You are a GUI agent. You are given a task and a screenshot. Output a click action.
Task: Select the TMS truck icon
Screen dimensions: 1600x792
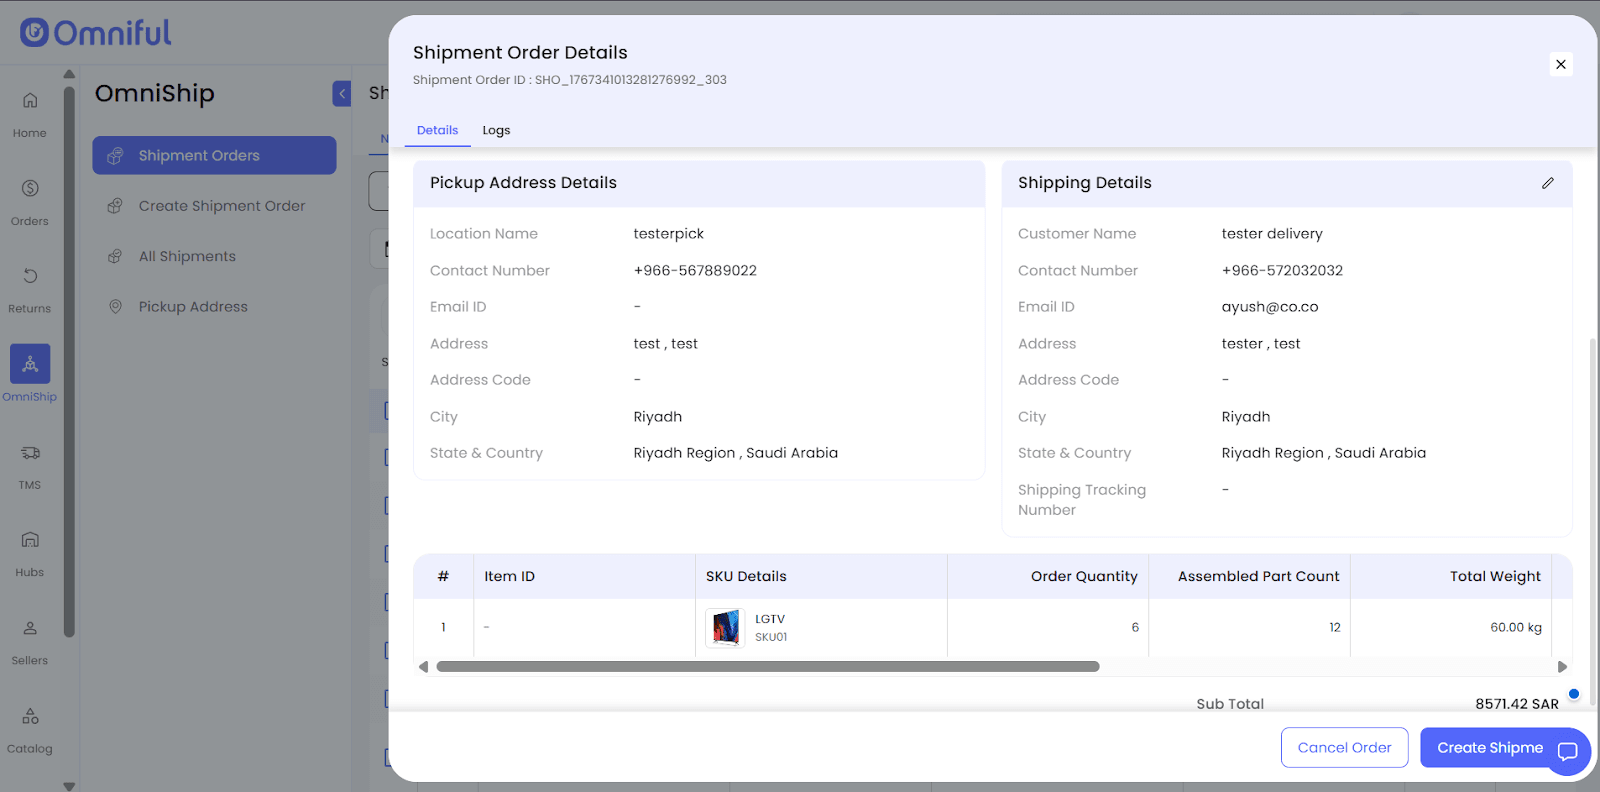click(x=30, y=453)
